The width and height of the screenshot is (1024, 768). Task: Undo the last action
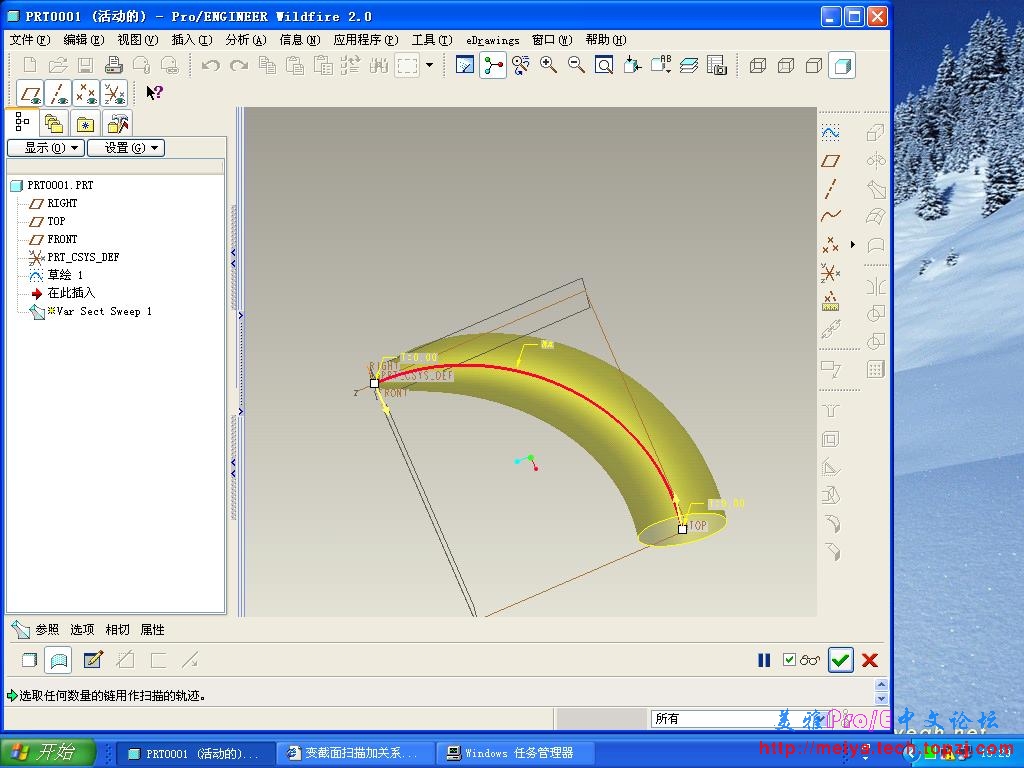pyautogui.click(x=210, y=65)
